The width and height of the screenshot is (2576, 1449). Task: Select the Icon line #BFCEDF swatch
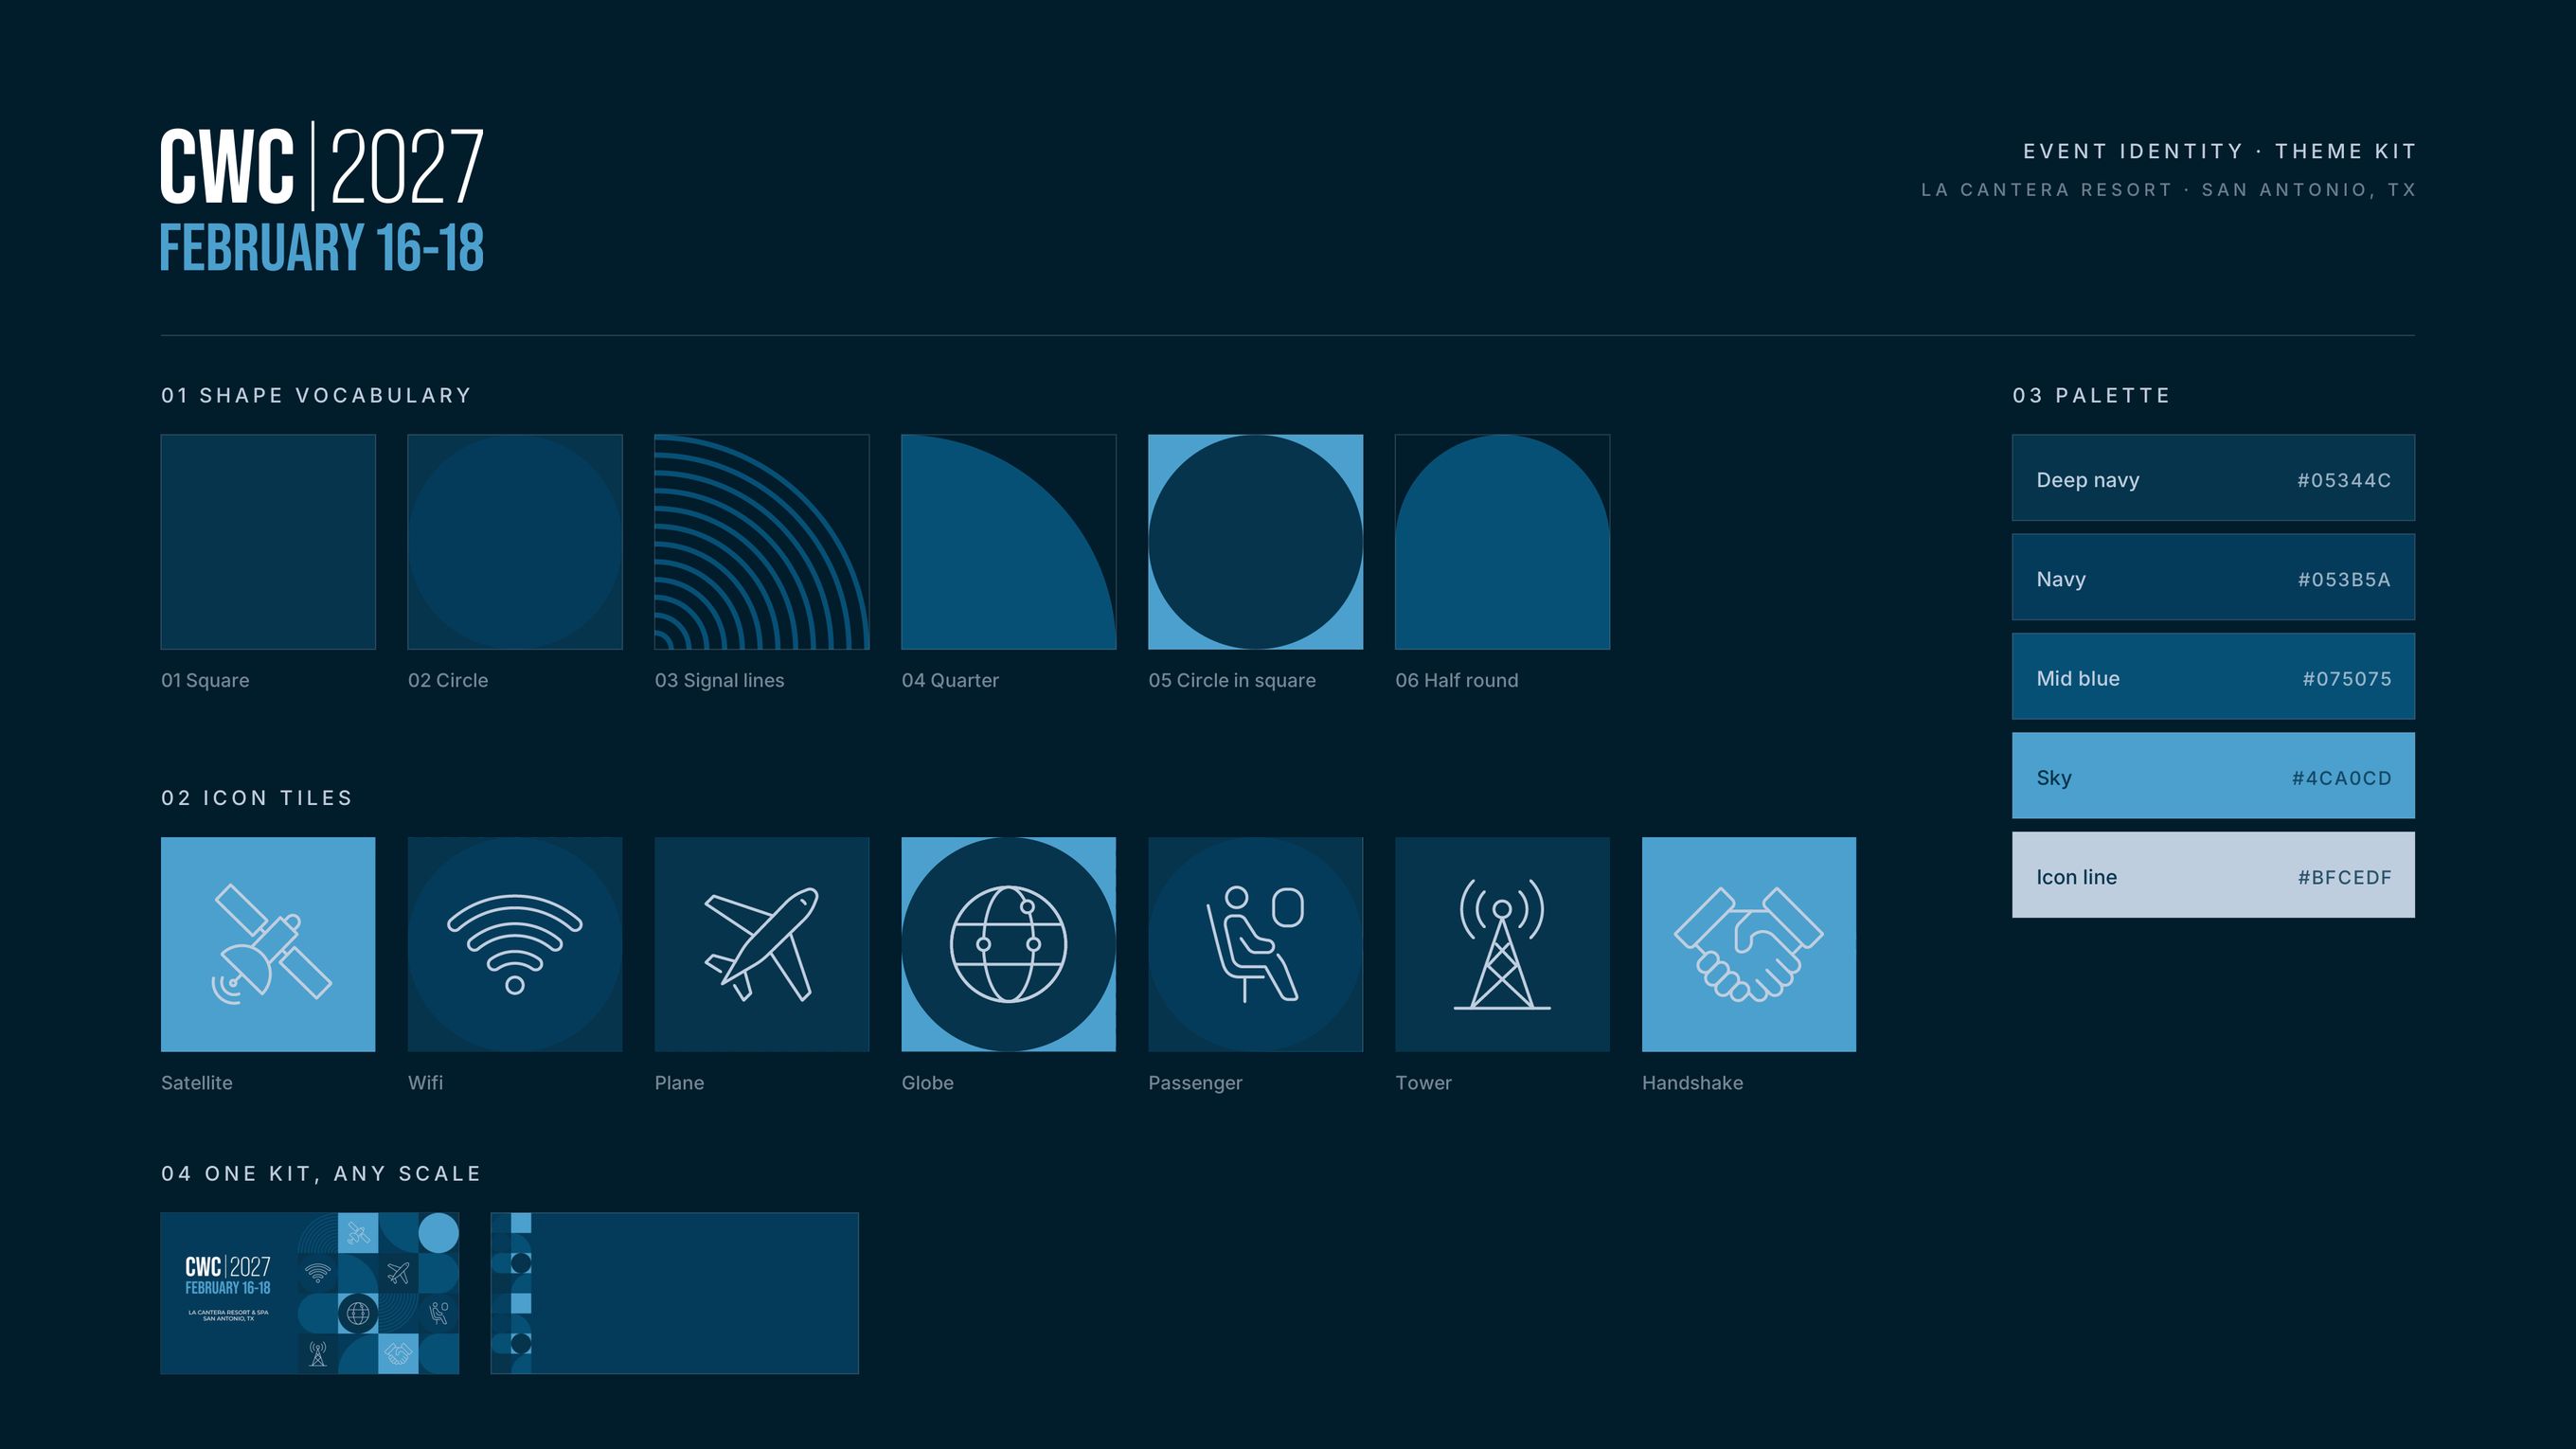(x=2213, y=875)
